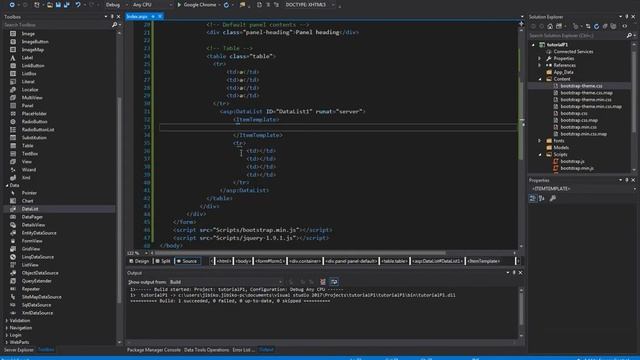Image resolution: width=640 pixels, height=360 pixels.
Task: Open the Show output from Build dropdown
Action: pos(226,282)
